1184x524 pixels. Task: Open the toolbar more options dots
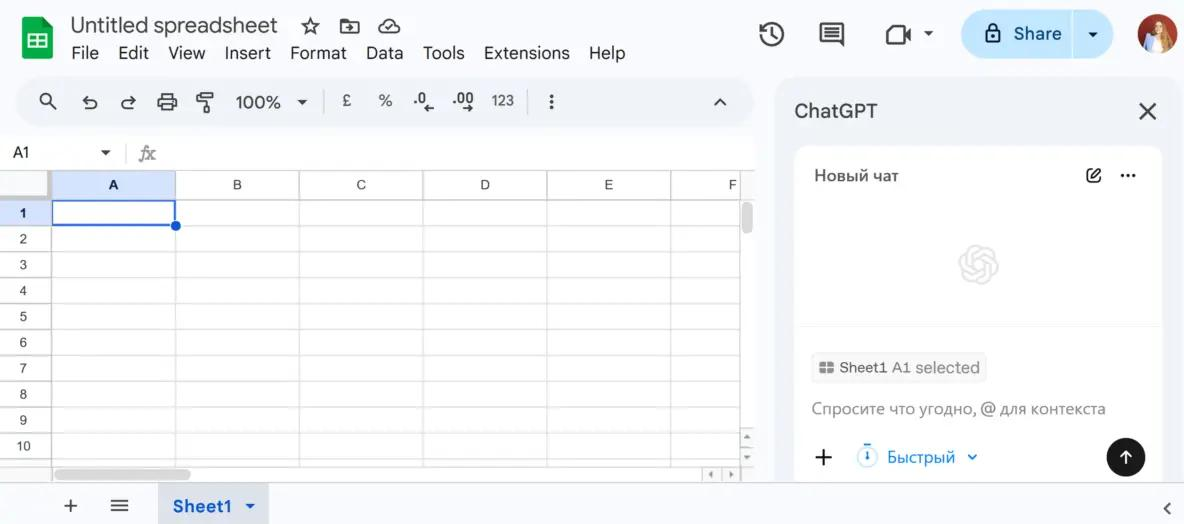551,102
